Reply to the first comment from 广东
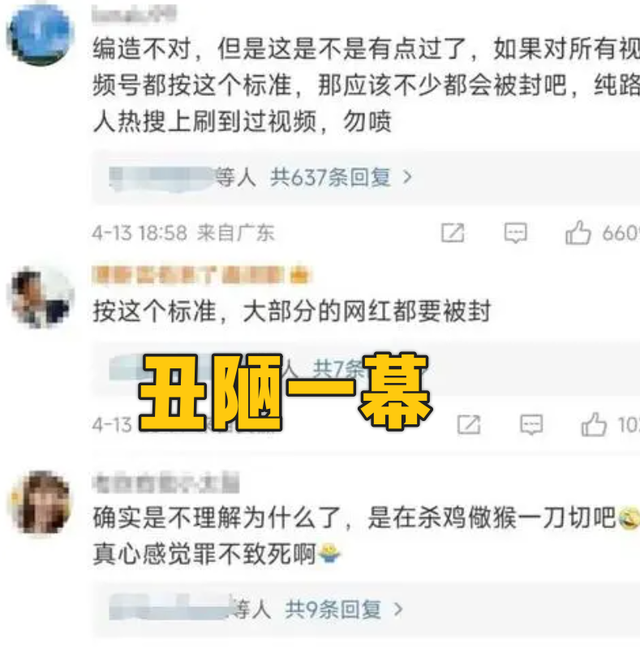Viewport: 640px width, 649px height. tap(515, 233)
